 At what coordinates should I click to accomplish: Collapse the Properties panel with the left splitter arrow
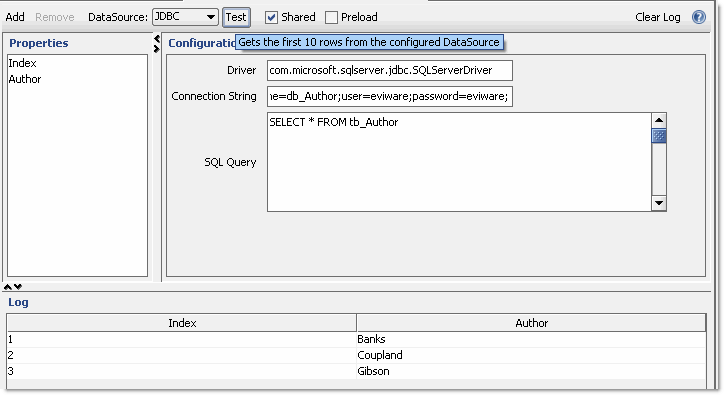point(157,39)
